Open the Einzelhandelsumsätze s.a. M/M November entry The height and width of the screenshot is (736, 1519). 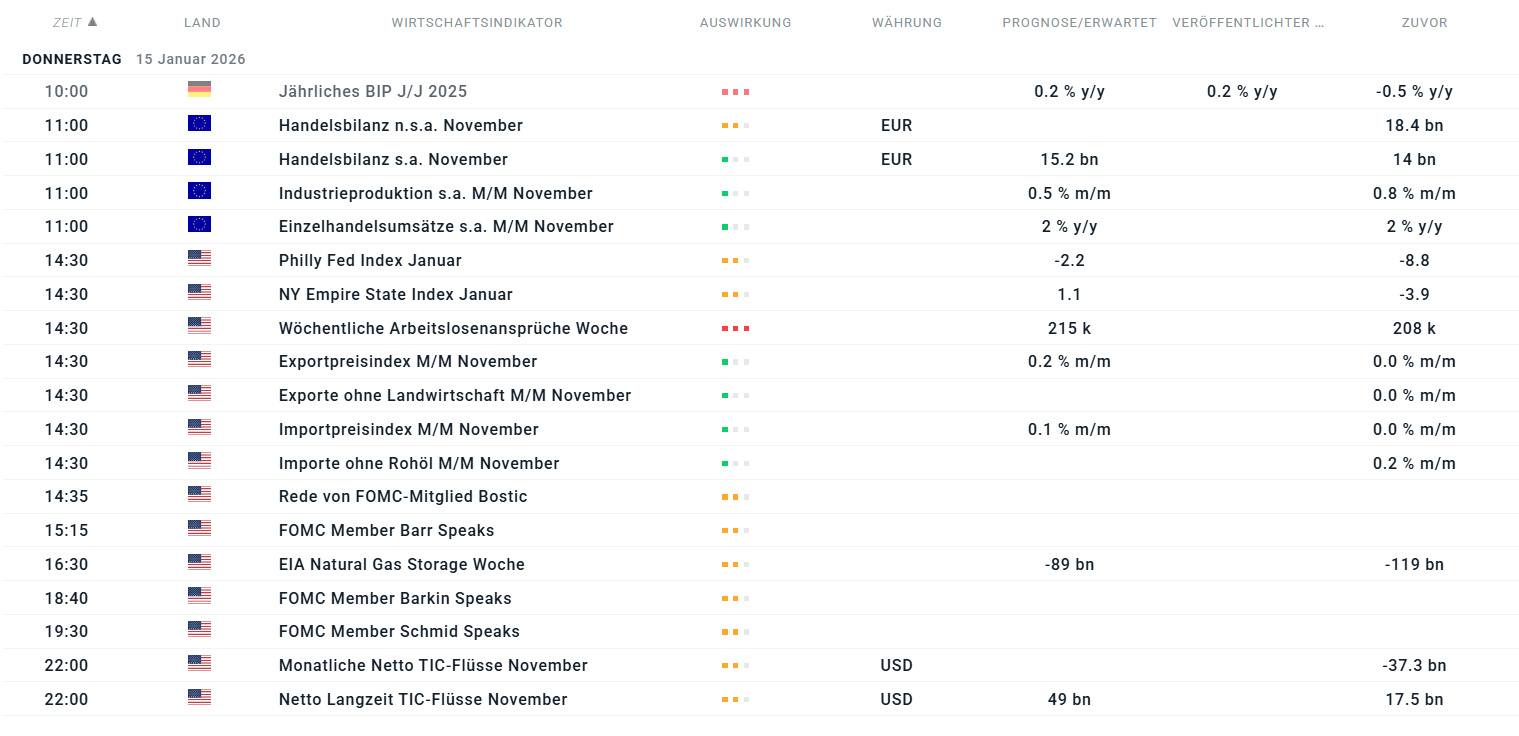tap(446, 227)
